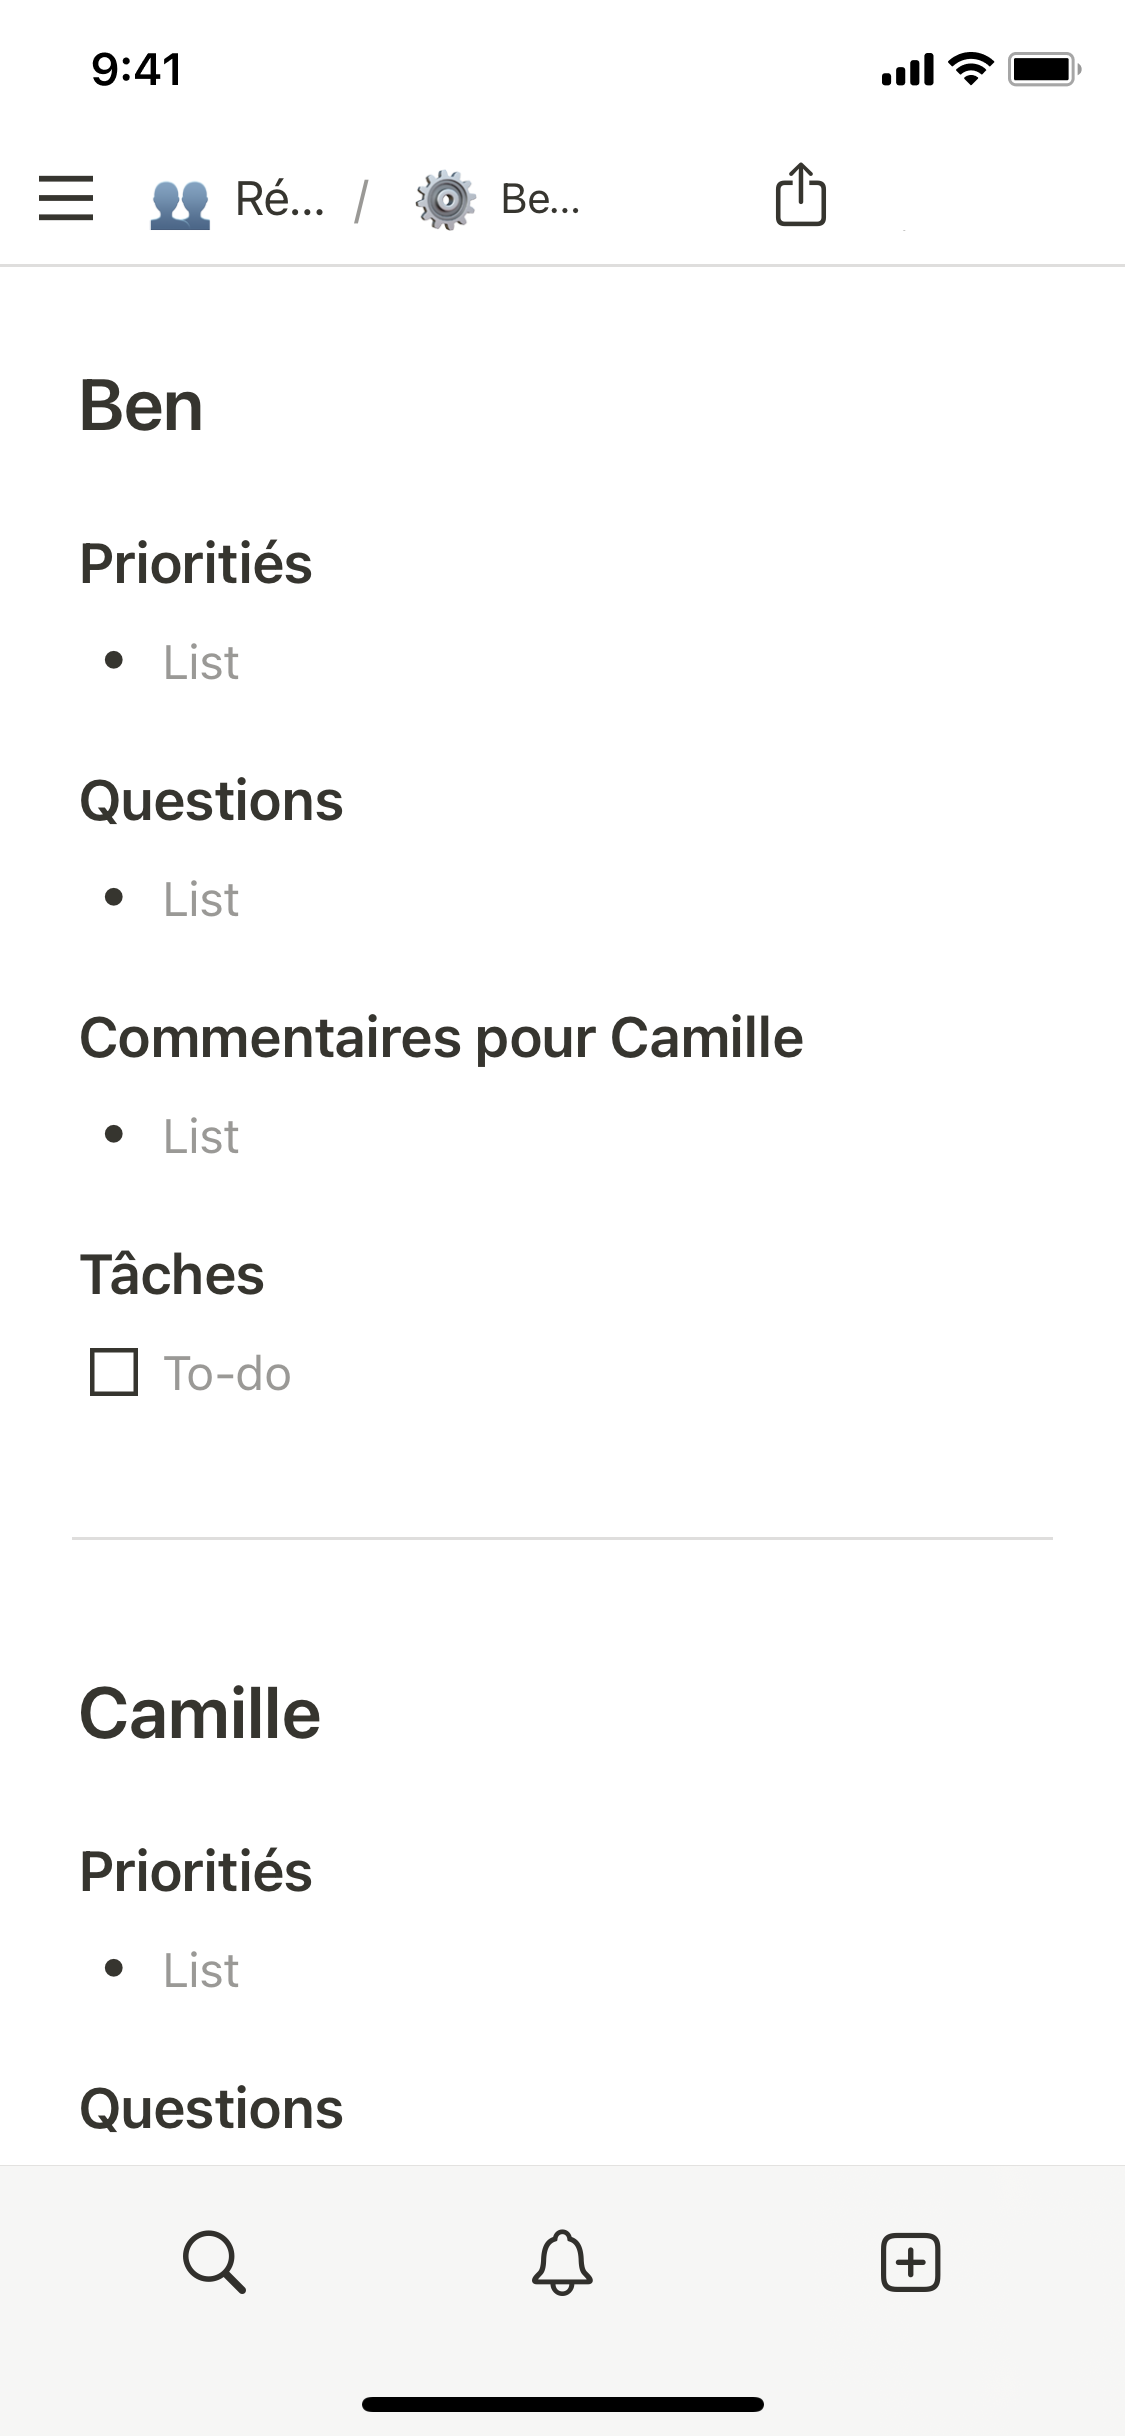Tap the gear icon in breadcrumb

tap(445, 200)
